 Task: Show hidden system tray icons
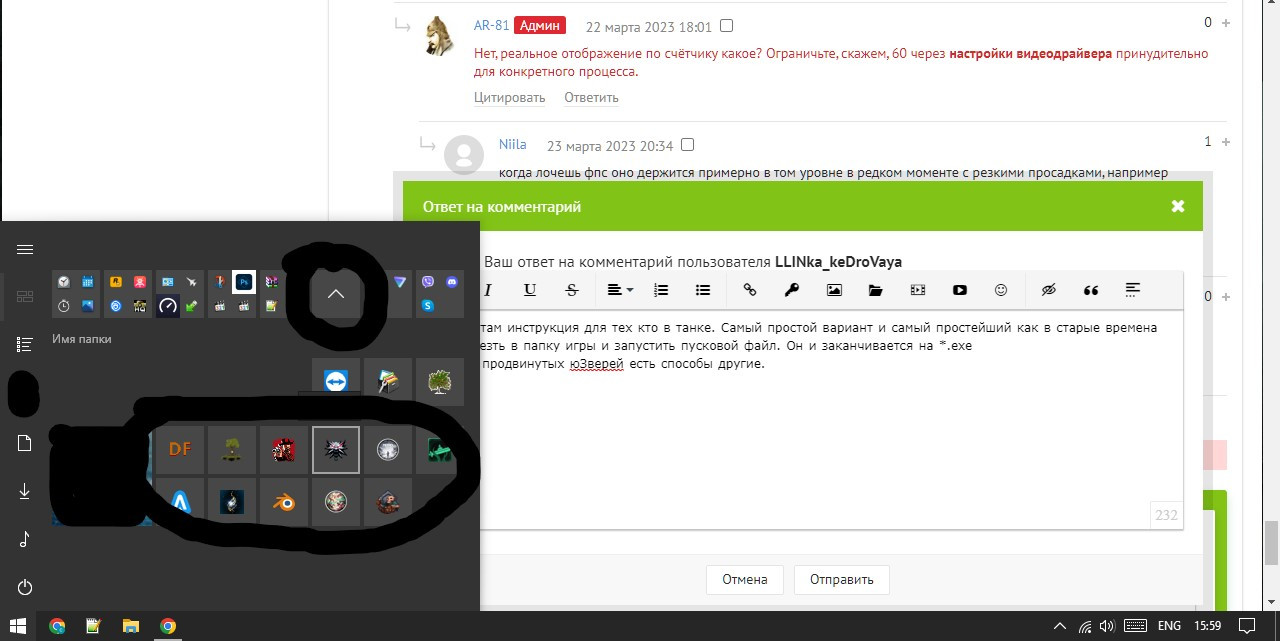coord(1060,626)
